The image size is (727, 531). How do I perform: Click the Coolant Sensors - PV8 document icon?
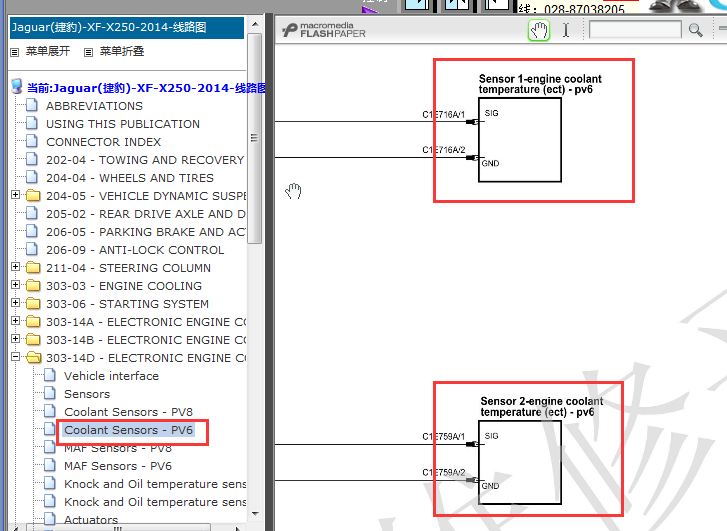pos(50,411)
